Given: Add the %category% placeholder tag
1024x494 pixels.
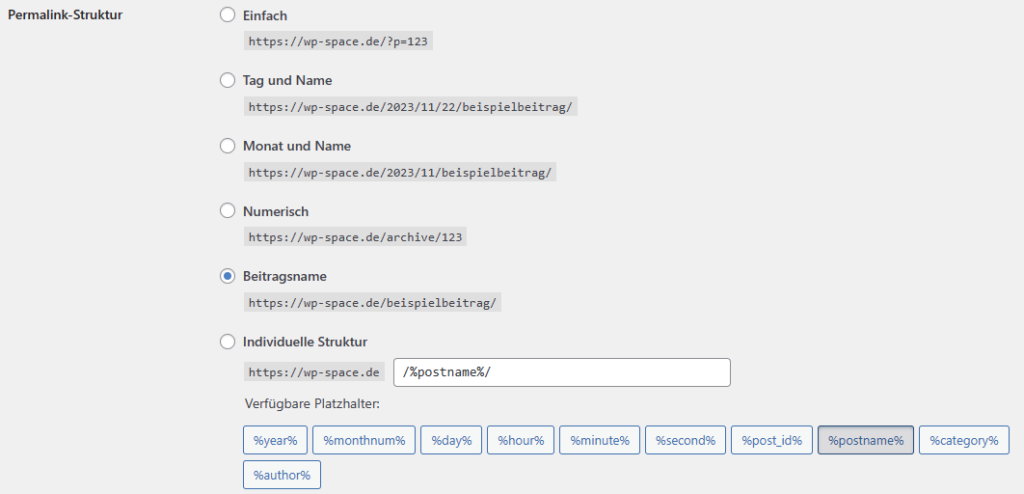Looking at the screenshot, I should click(x=964, y=440).
